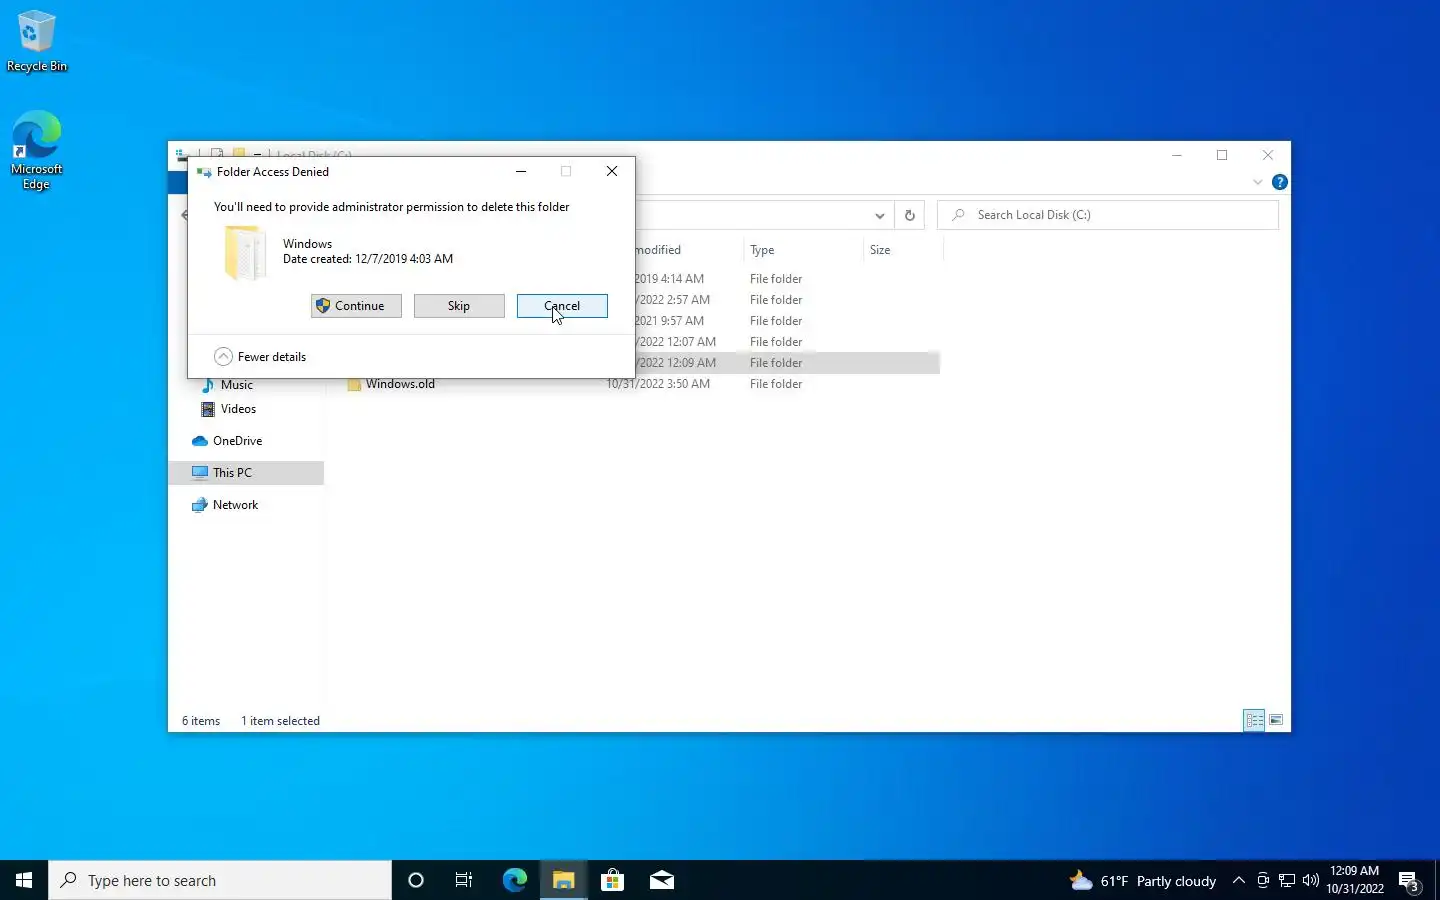Click File Explorer taskbar icon
This screenshot has width=1440, height=900.
point(563,880)
